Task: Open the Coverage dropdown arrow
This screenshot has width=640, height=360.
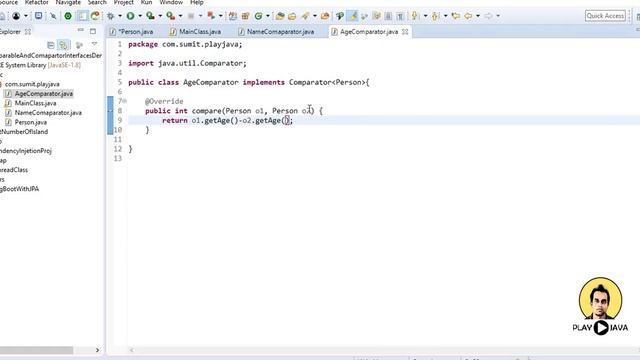Action: (x=160, y=16)
